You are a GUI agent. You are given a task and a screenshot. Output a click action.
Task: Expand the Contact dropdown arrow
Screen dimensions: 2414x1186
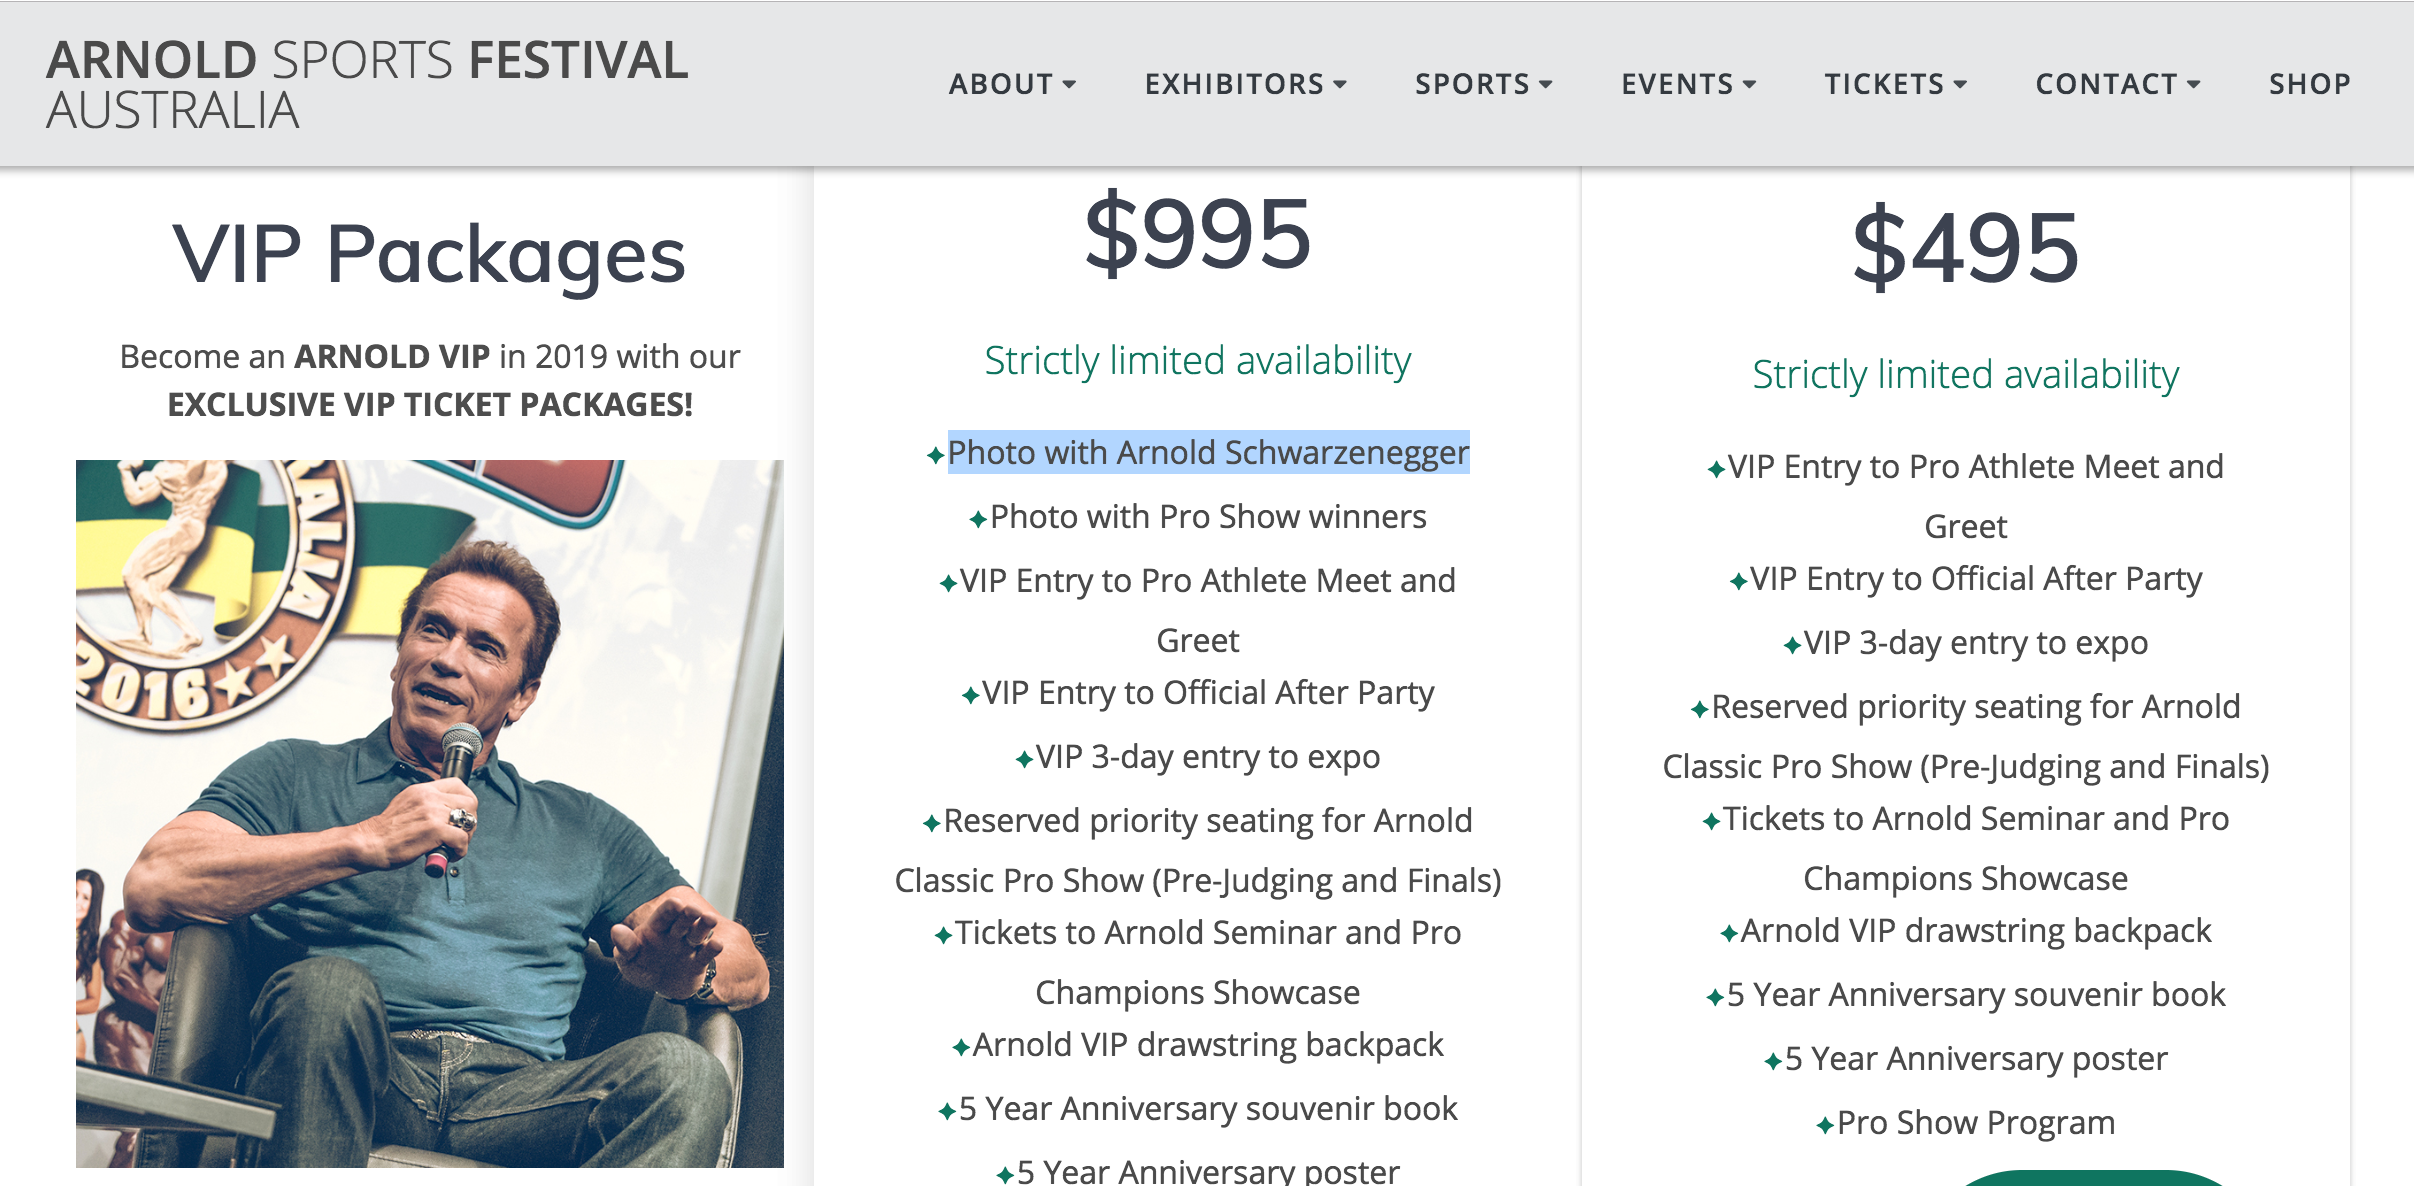(x=2194, y=85)
